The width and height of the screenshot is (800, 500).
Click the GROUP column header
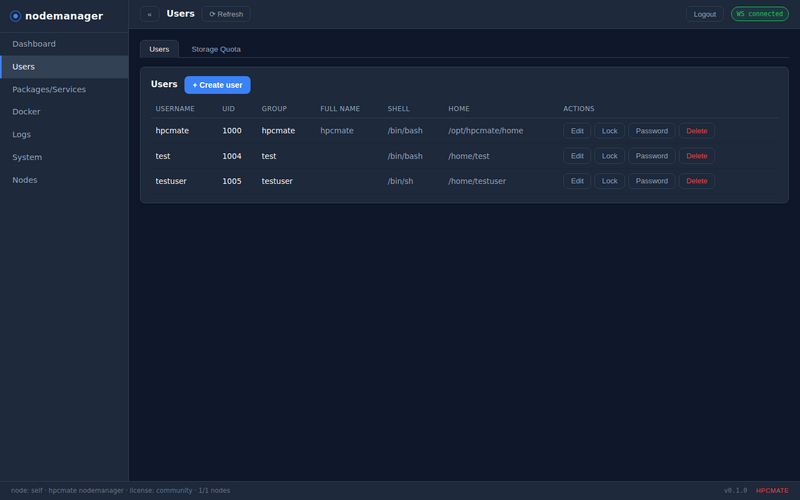click(274, 109)
